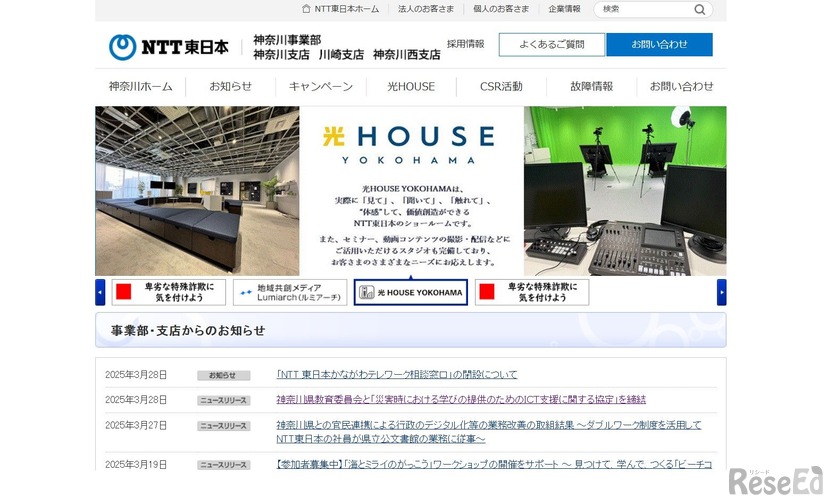Select 光 HOUSE YOKOHAMA carousel thumbnail
This screenshot has height=497, width=826.
[x=411, y=292]
